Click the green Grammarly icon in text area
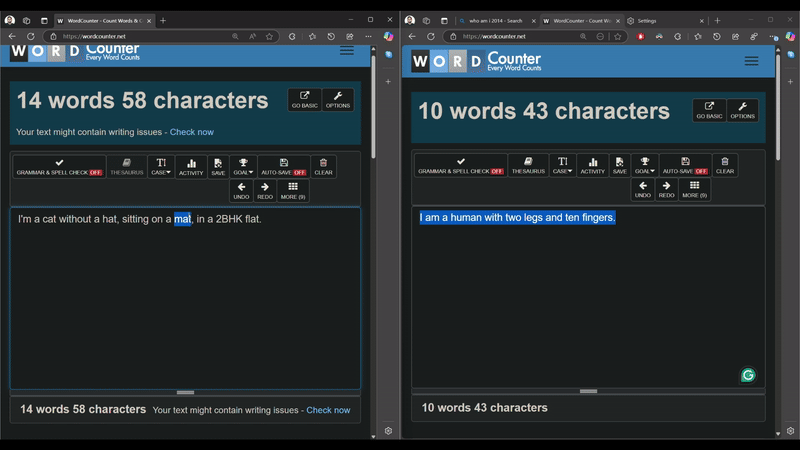The width and height of the screenshot is (800, 450). pos(748,375)
